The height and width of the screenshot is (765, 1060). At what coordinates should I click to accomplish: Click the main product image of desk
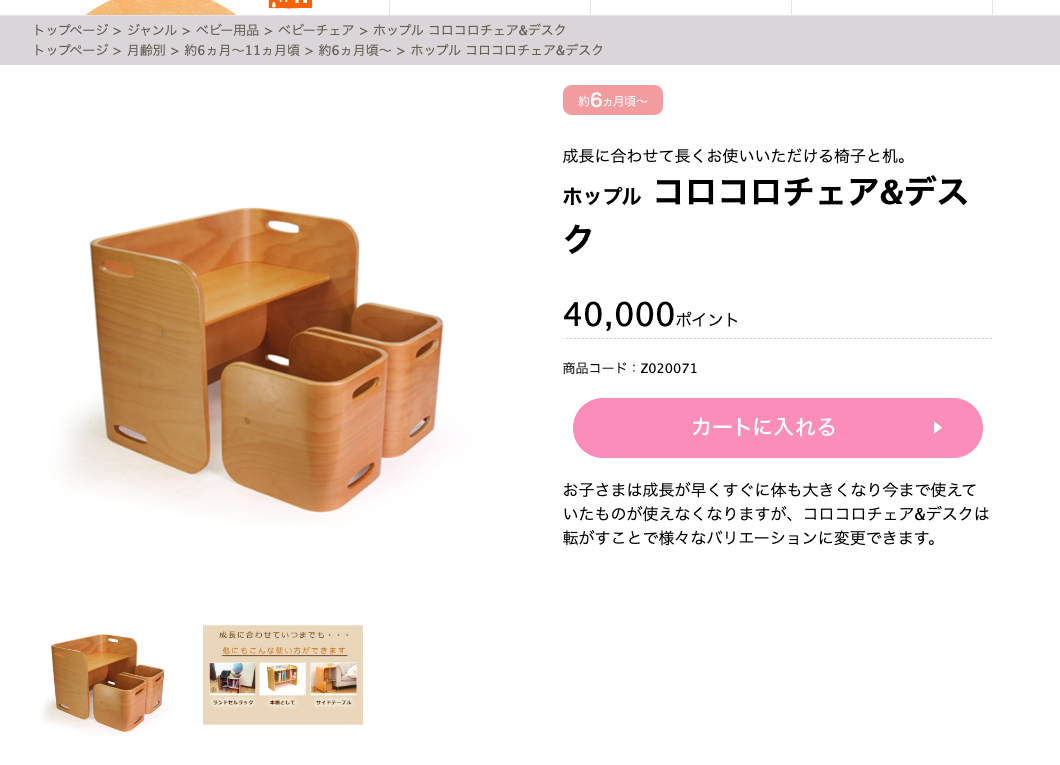266,358
